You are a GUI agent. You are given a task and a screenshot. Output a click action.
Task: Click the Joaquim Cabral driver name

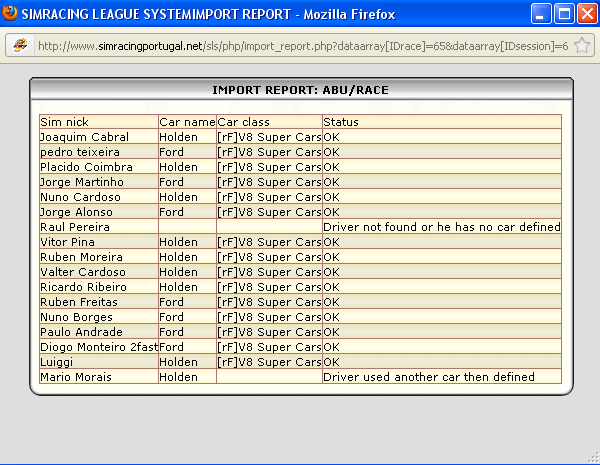84,137
